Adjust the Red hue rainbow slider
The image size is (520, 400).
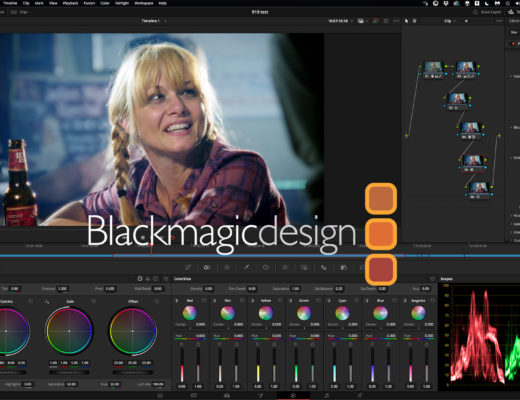[190, 339]
